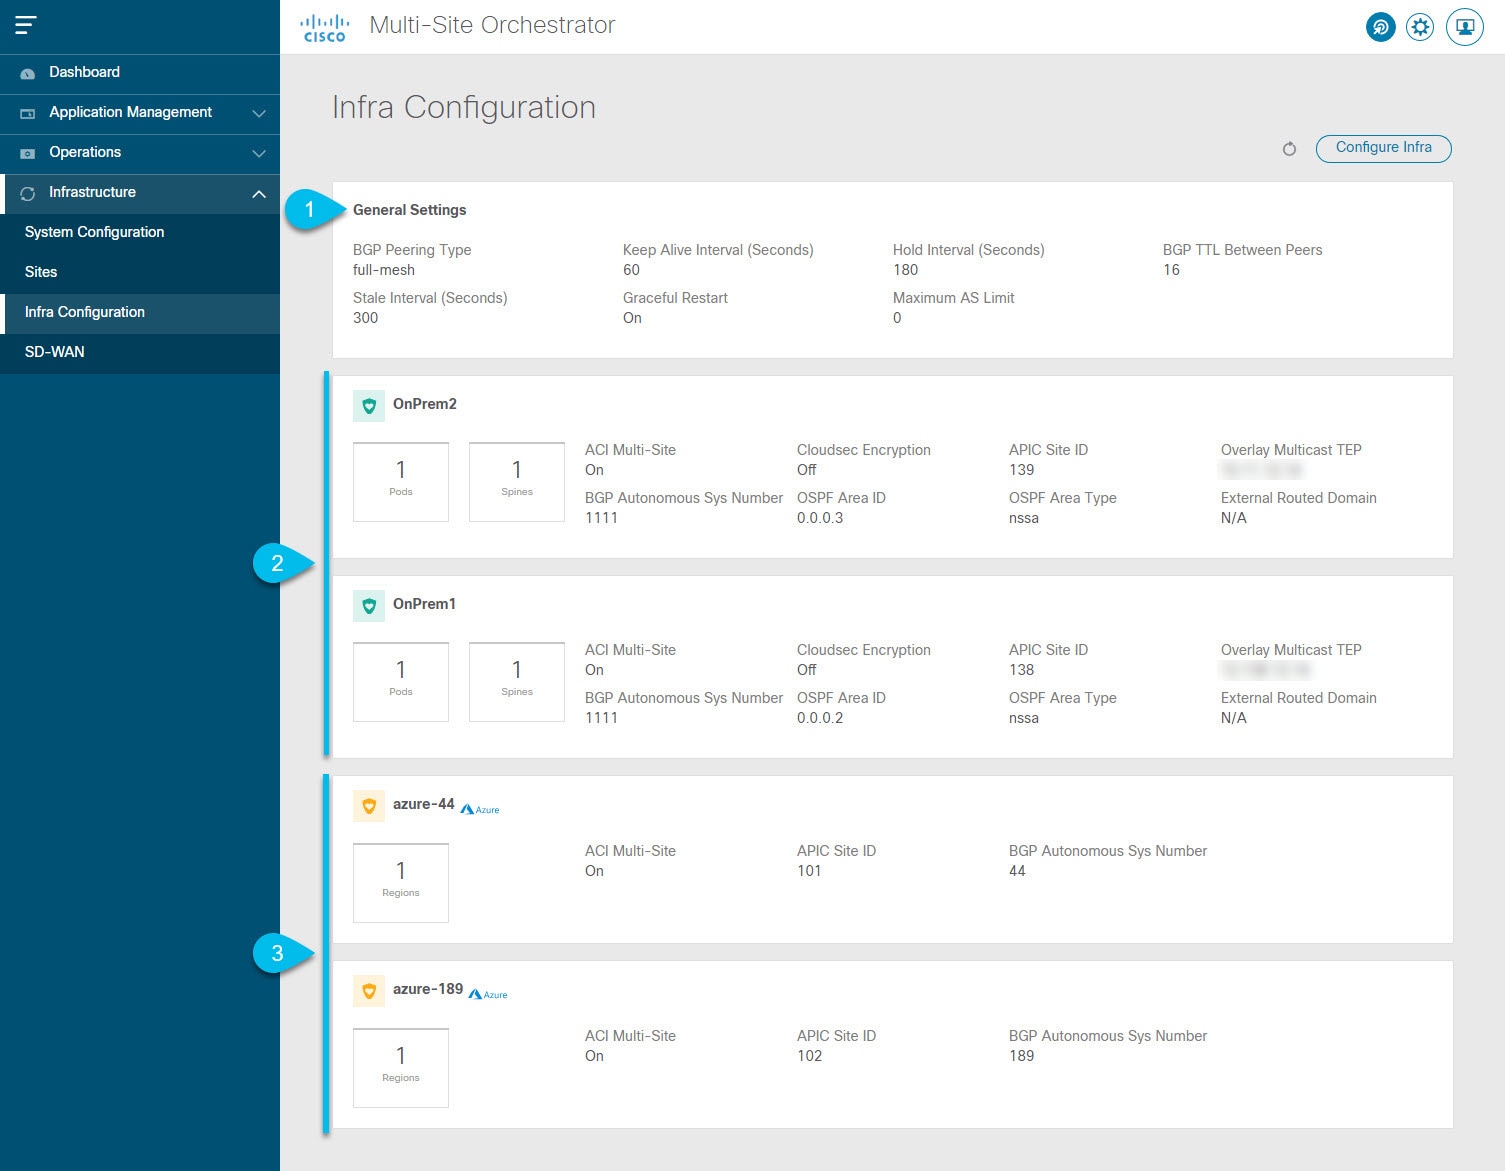
Task: Open System Configuration submenu item
Action: click(x=140, y=233)
